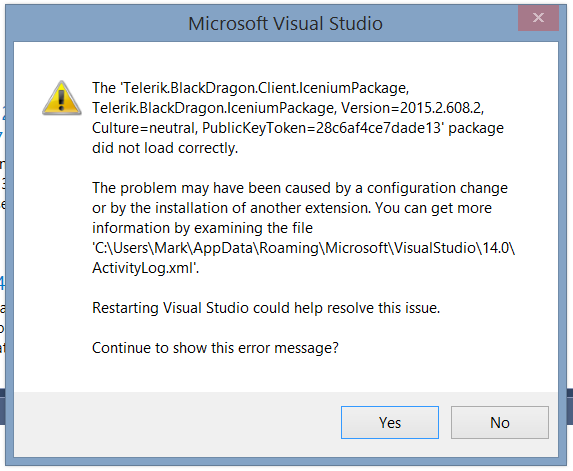Click the 'configuration change' sentence line
This screenshot has width=573, height=471.
coord(300,188)
